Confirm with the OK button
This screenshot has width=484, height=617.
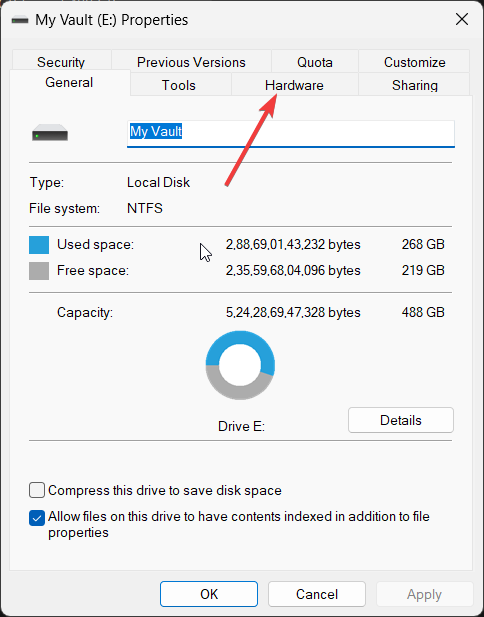click(209, 594)
